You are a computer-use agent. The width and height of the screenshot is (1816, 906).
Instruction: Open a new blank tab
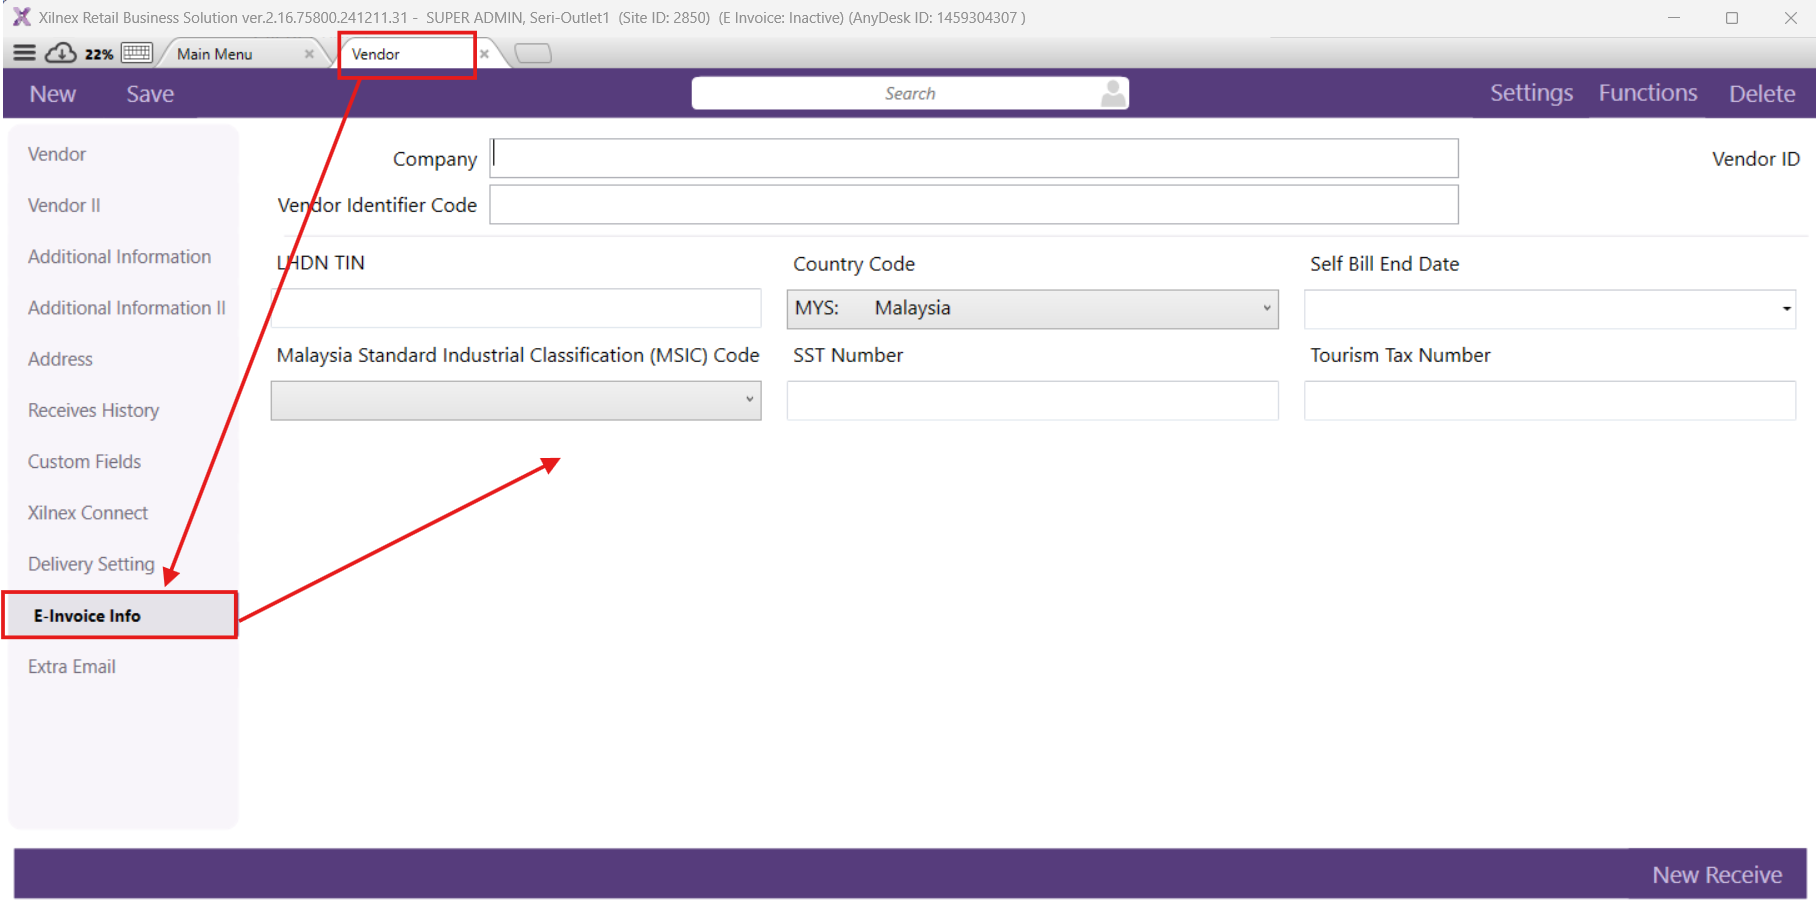(533, 54)
